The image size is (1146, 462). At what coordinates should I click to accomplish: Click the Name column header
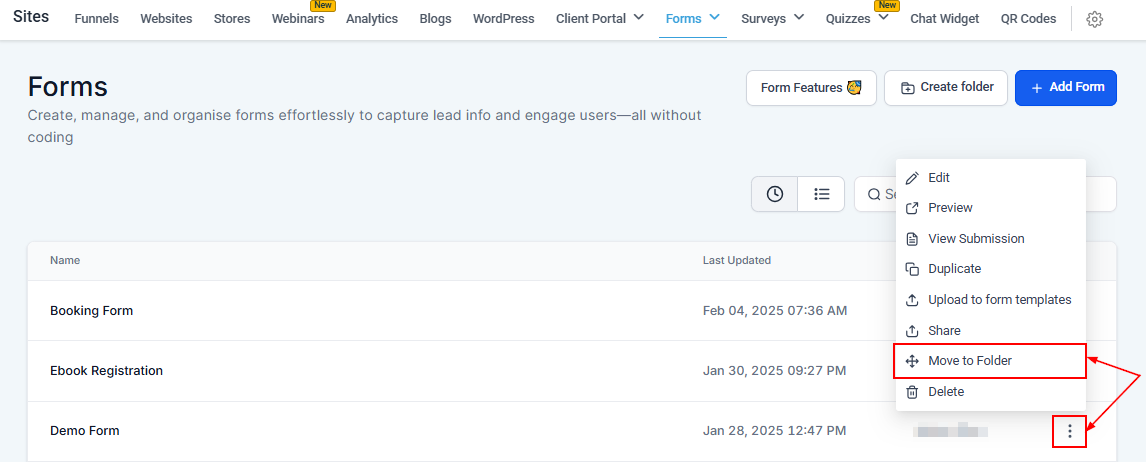65,260
